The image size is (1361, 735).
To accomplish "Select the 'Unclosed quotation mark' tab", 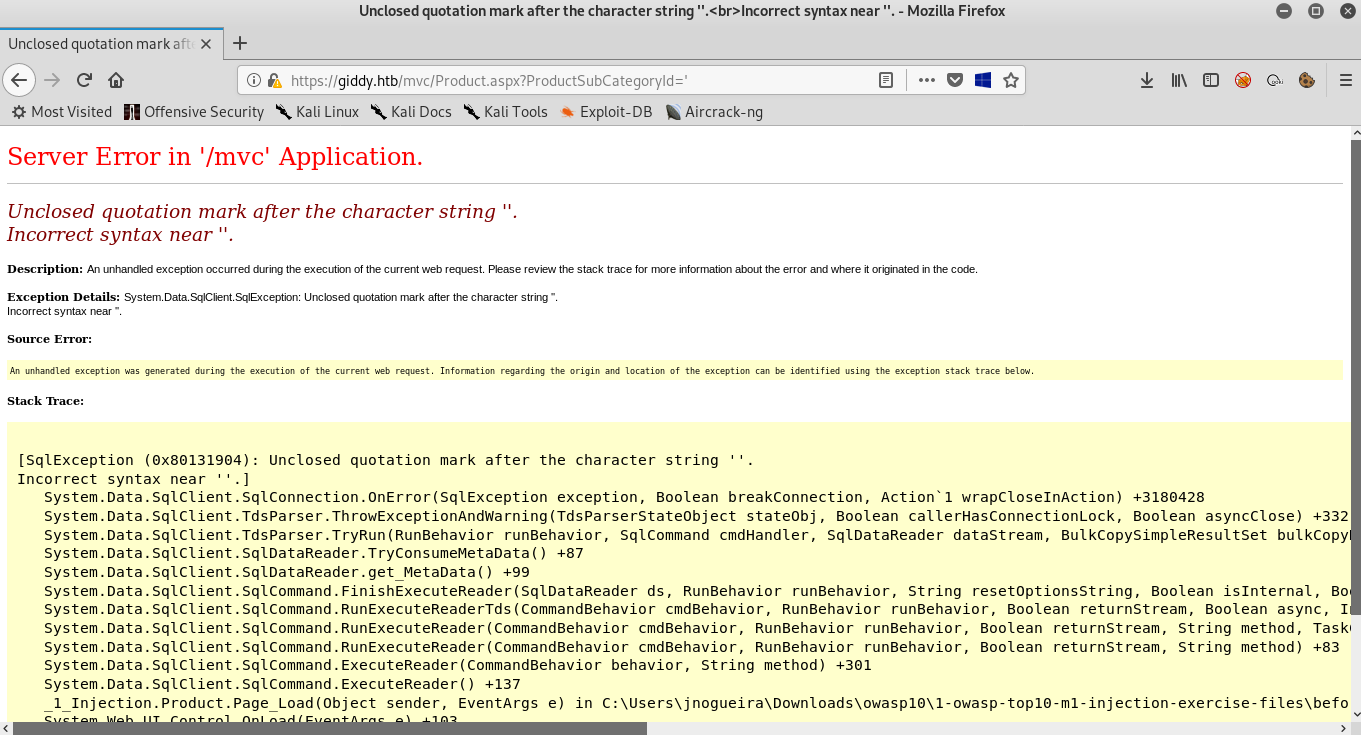I will (100, 44).
